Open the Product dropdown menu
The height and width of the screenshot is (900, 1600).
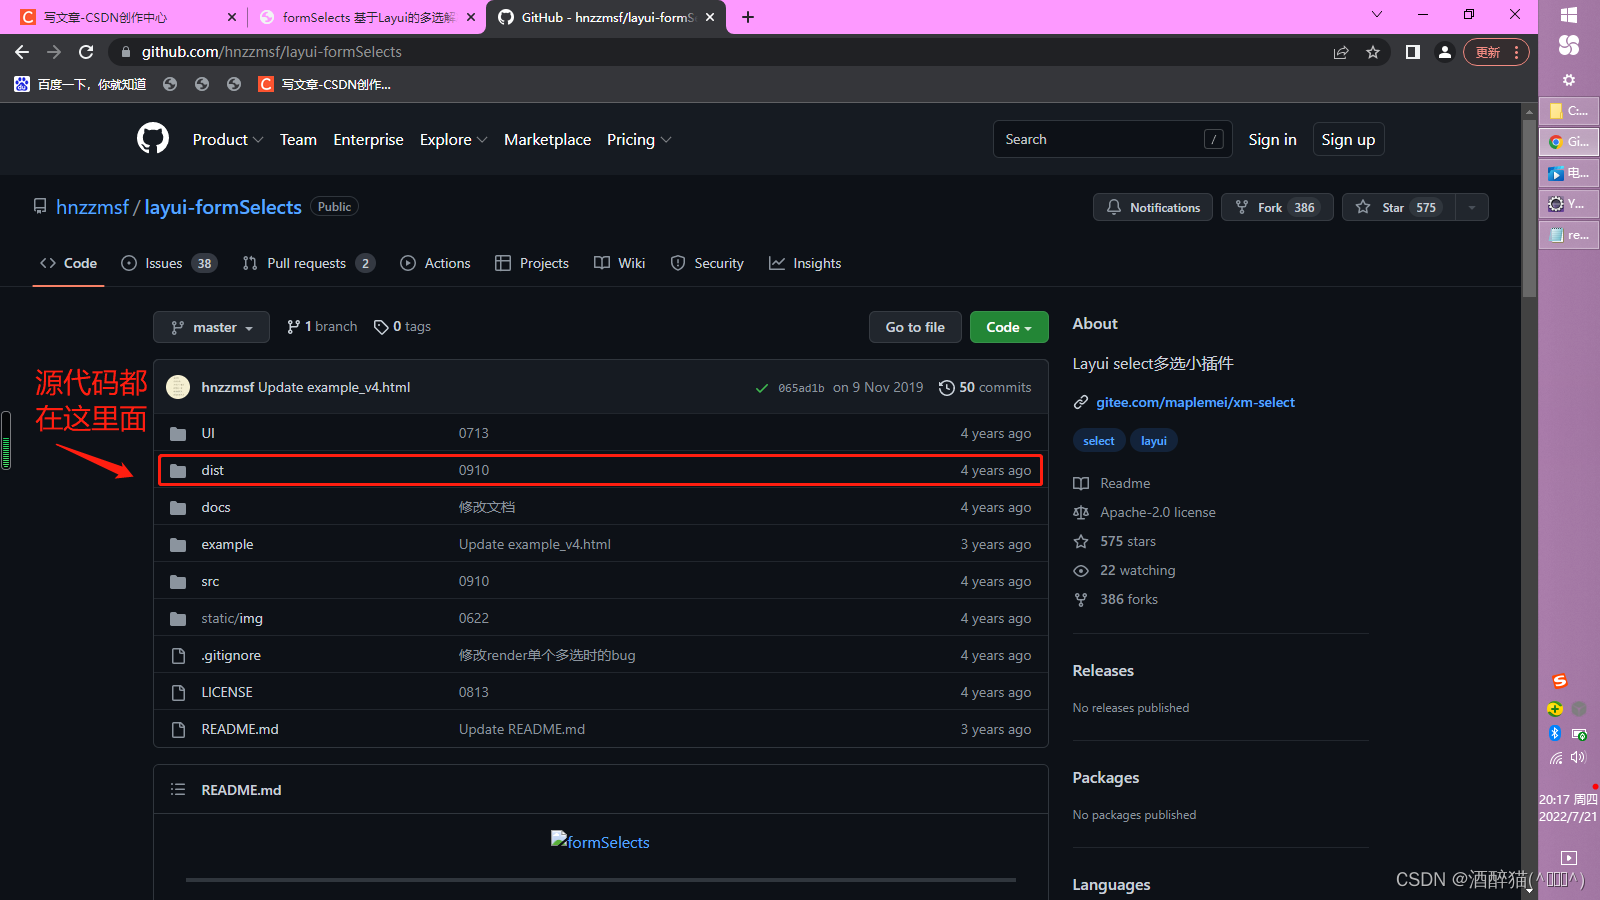coord(228,139)
